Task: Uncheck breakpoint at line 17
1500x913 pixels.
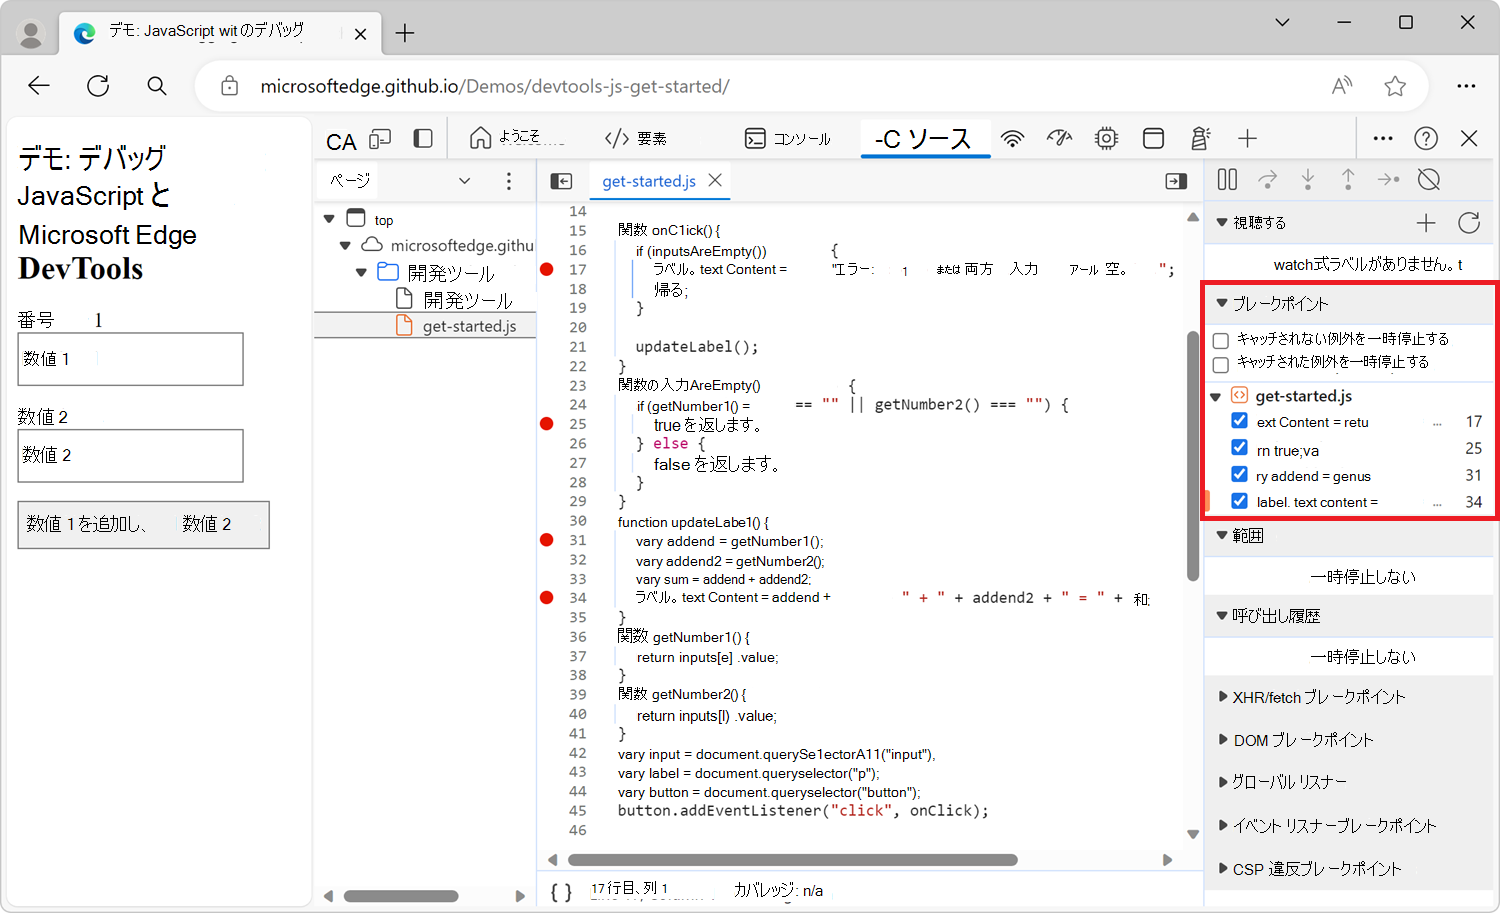Action: (1239, 421)
